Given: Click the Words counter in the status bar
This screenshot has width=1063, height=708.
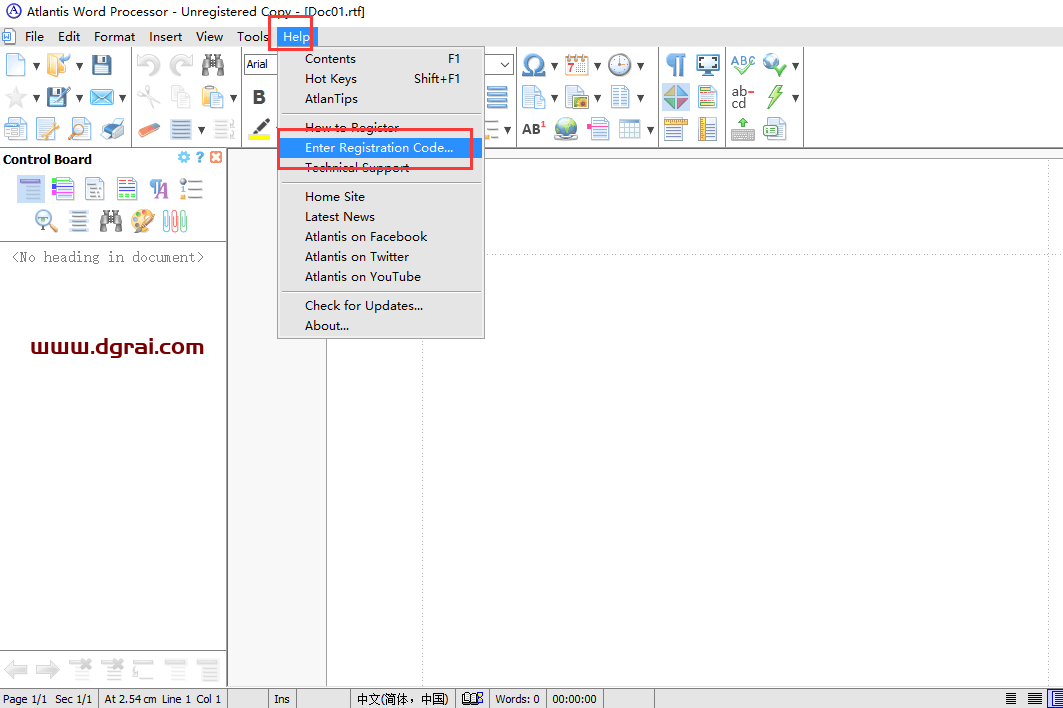Looking at the screenshot, I should 517,699.
